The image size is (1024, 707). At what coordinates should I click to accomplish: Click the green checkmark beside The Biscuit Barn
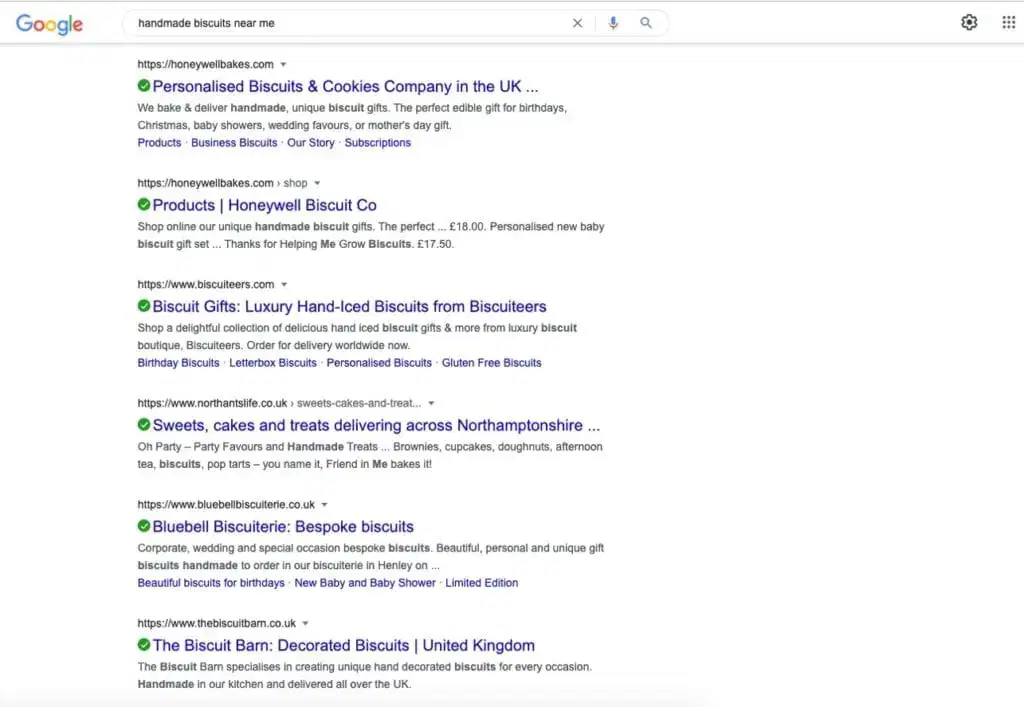click(x=143, y=645)
